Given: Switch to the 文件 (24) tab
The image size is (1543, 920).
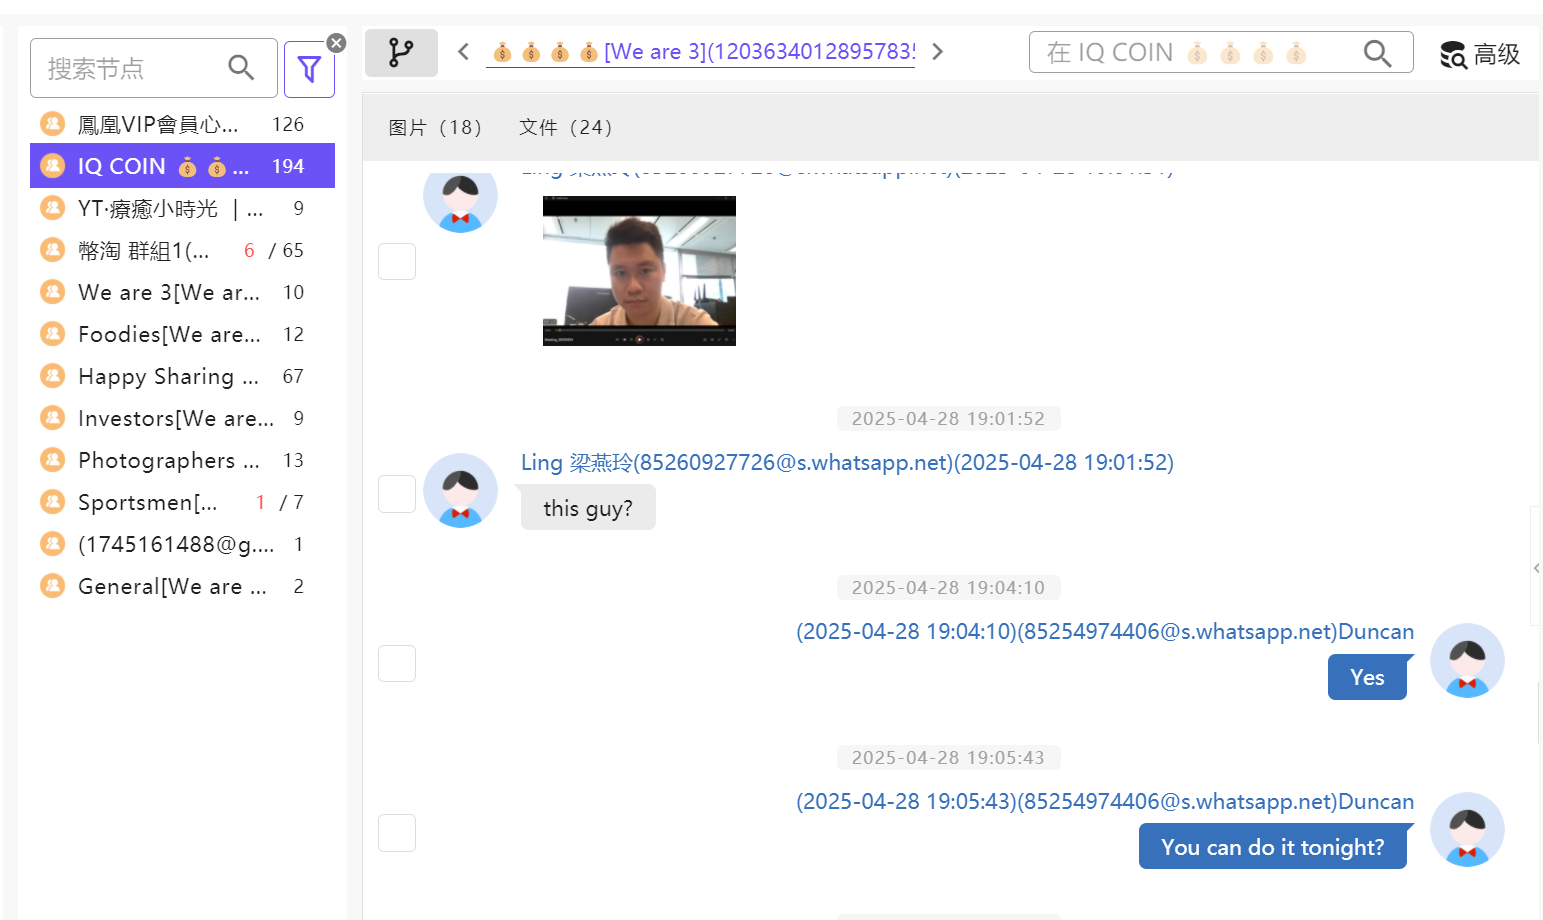Looking at the screenshot, I should click(565, 128).
